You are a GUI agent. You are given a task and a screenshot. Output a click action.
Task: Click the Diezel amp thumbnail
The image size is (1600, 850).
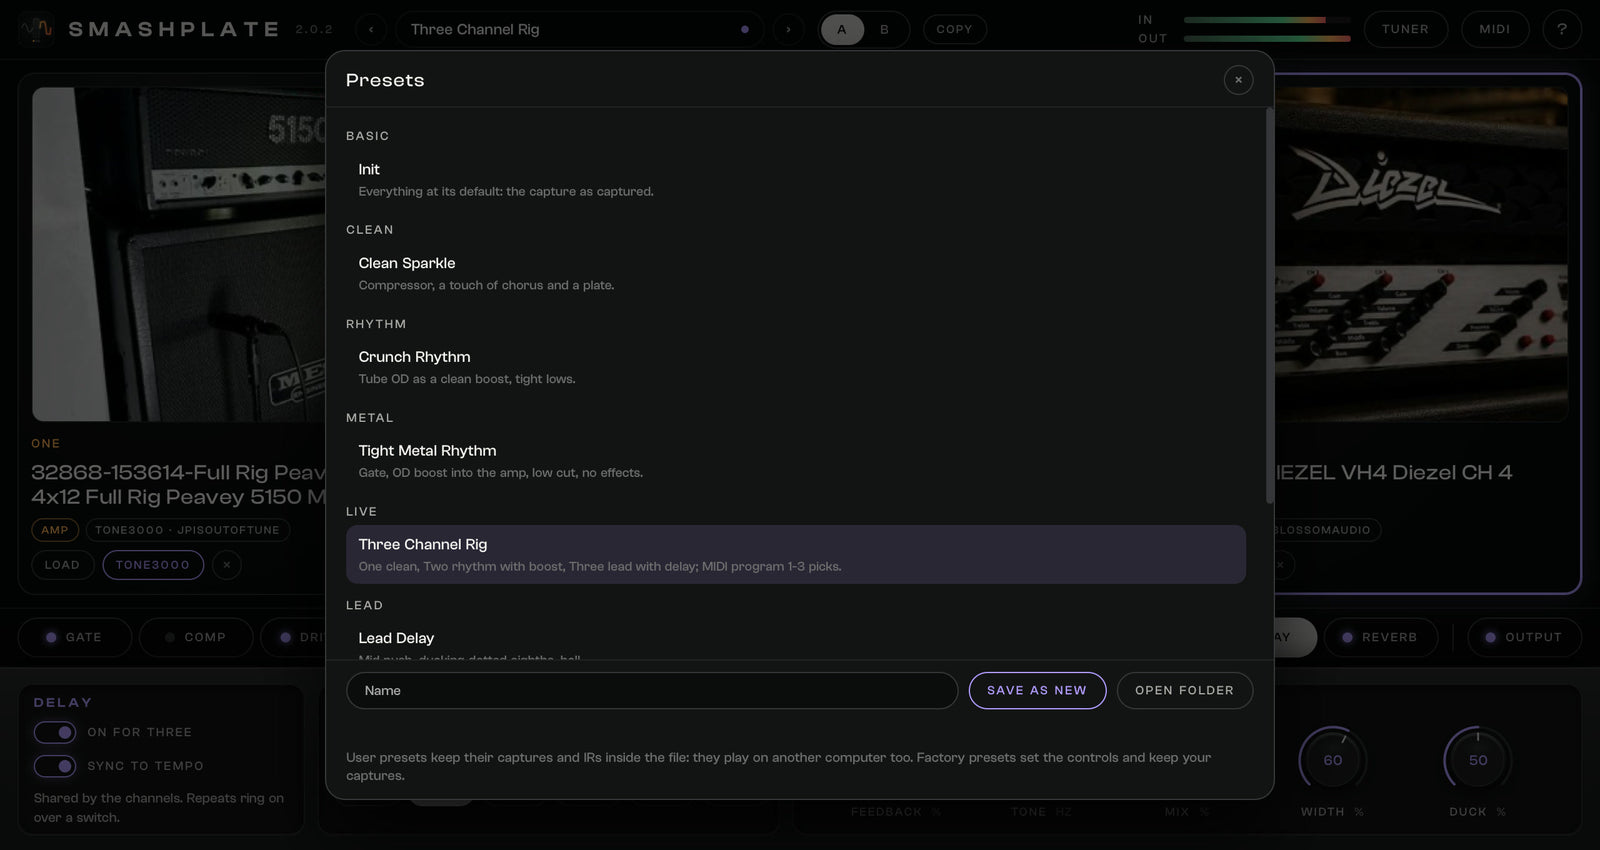[x=1421, y=254]
